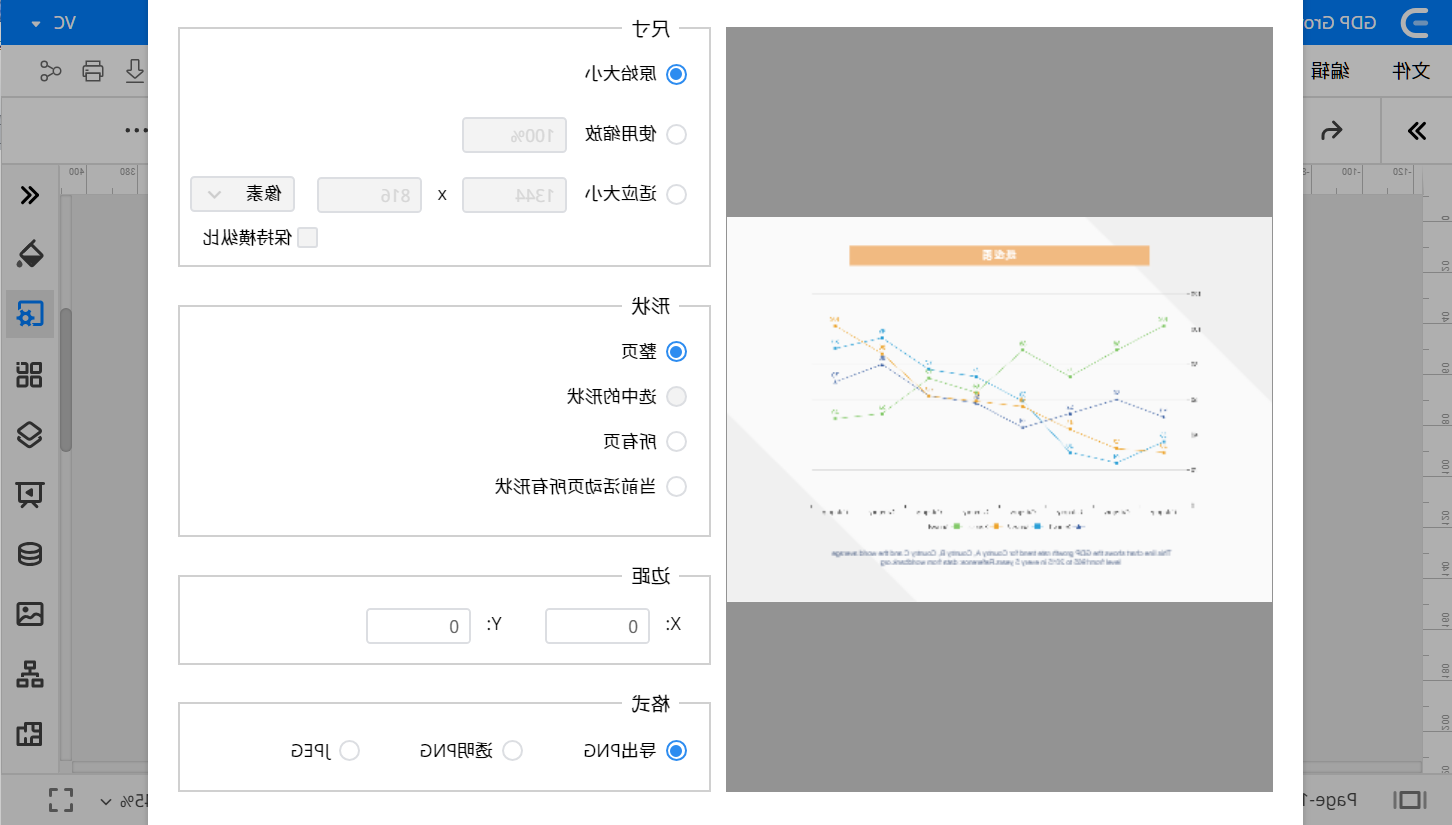This screenshot has width=1452, height=825.
Task: Open the highlighted page settings panel icon
Action: pos(30,314)
